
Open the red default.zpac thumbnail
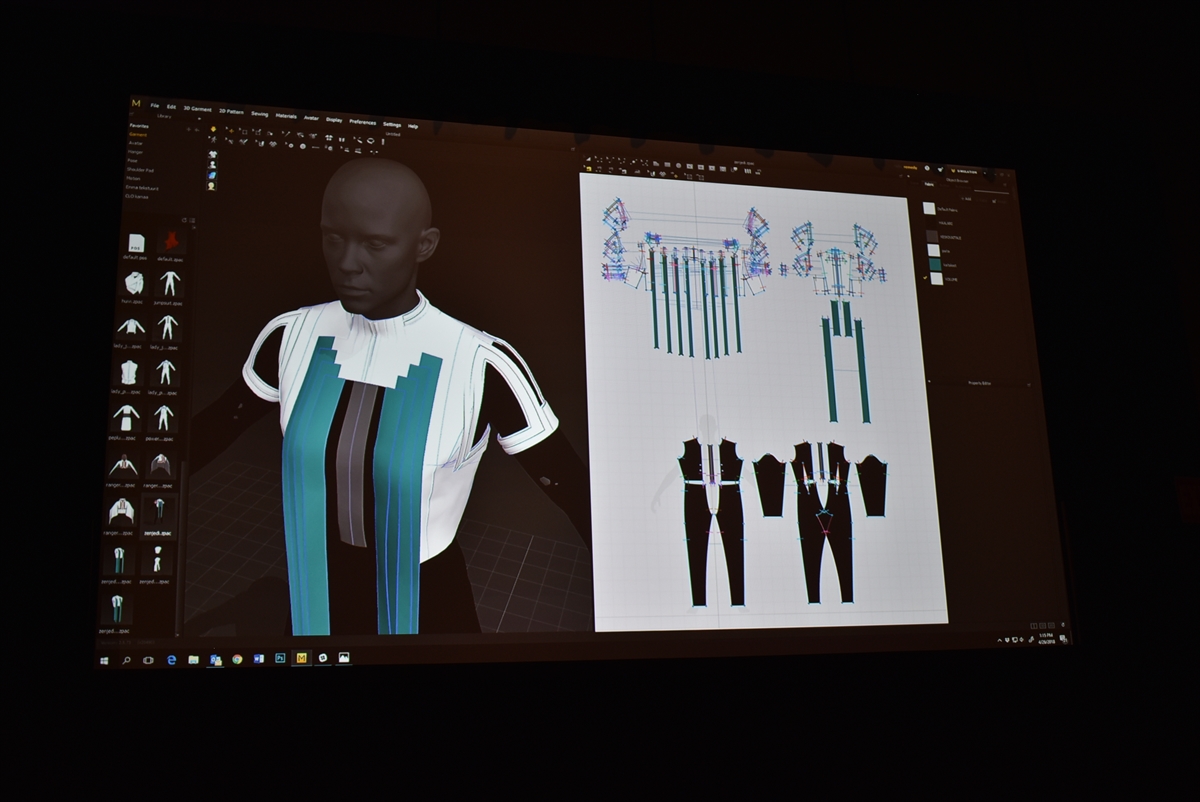point(171,241)
